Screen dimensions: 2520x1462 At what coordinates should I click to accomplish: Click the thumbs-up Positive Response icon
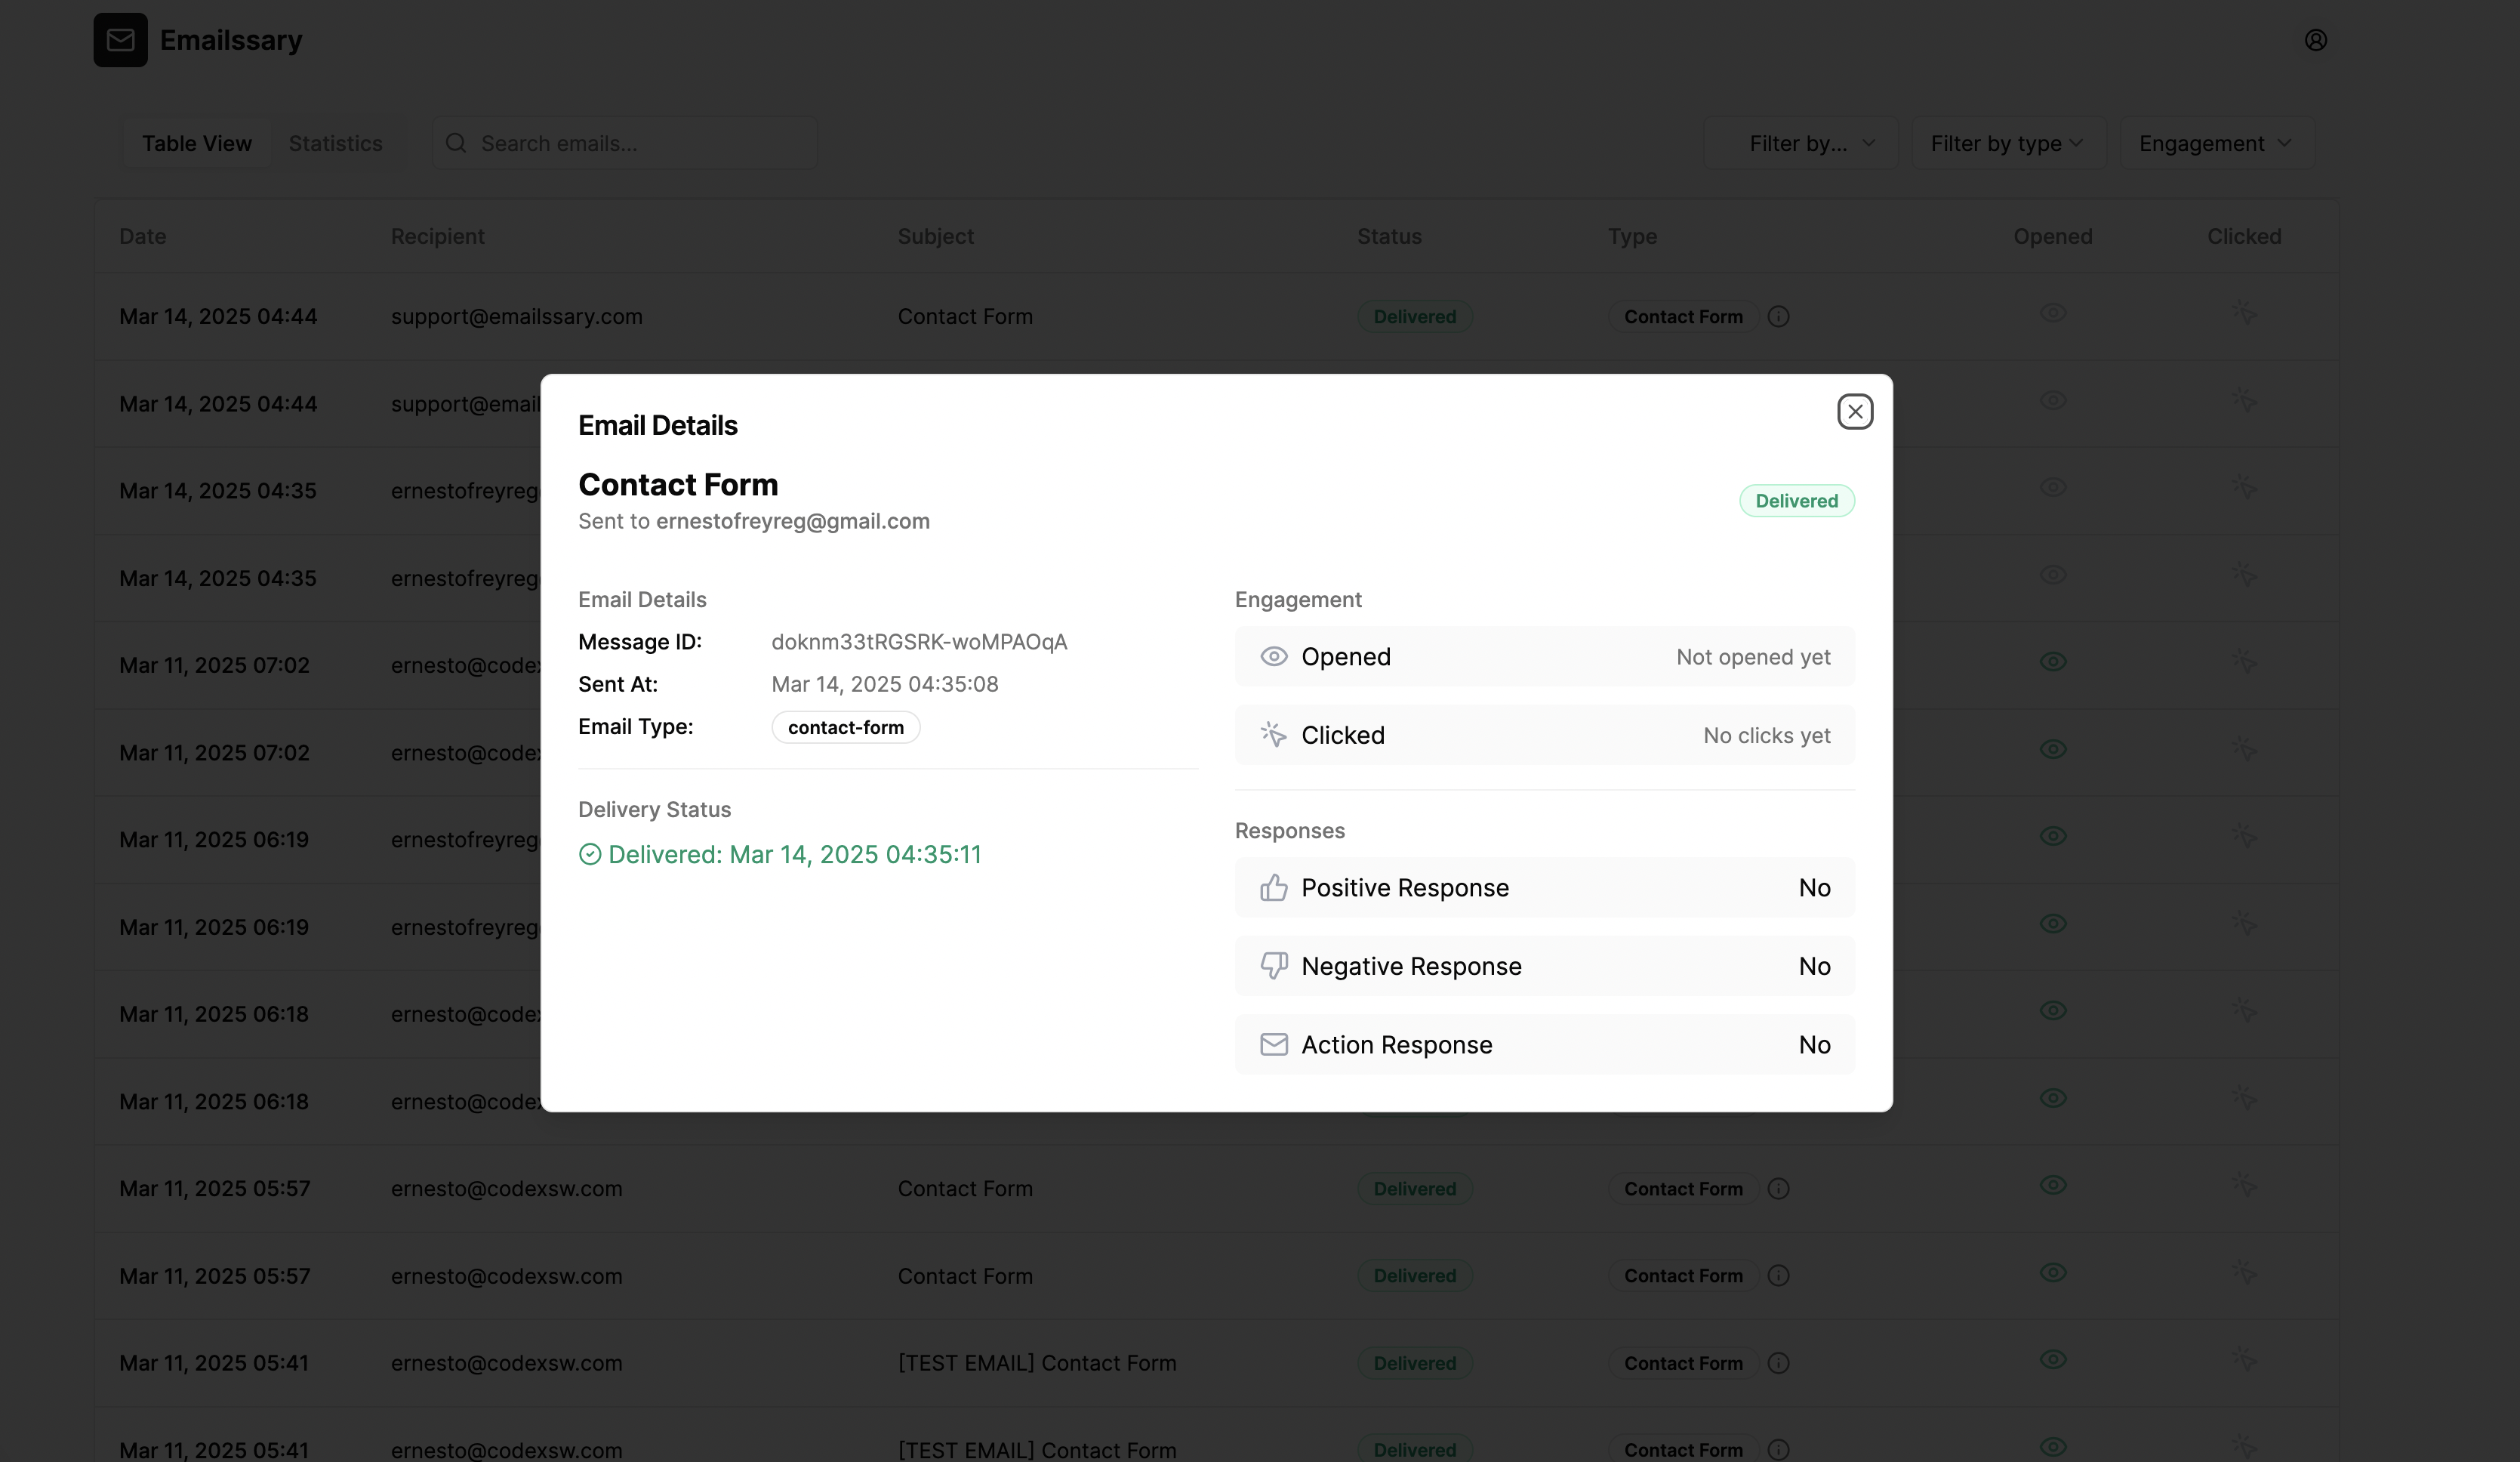(1273, 887)
